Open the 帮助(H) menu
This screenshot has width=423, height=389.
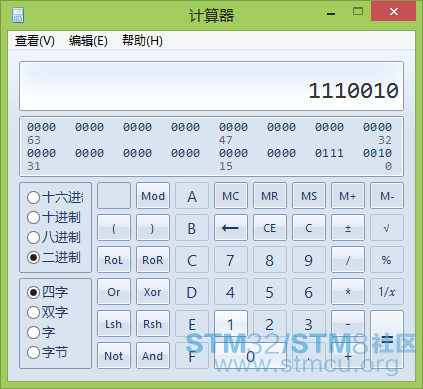tap(142, 41)
